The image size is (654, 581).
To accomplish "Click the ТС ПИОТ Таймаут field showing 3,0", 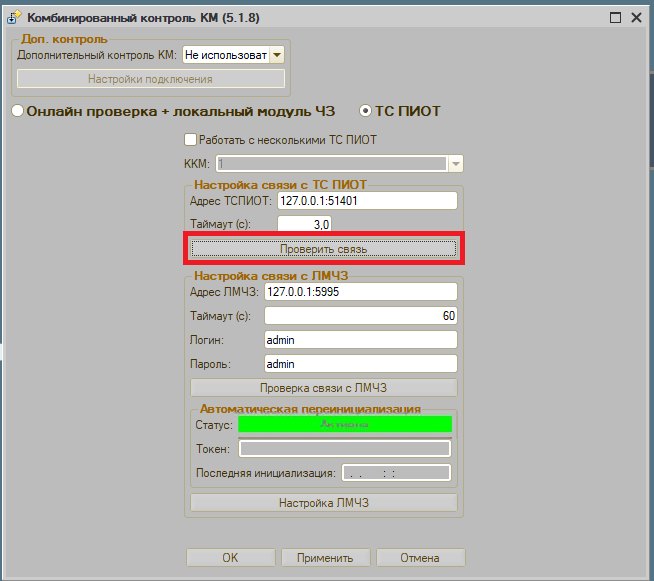I will (304, 224).
